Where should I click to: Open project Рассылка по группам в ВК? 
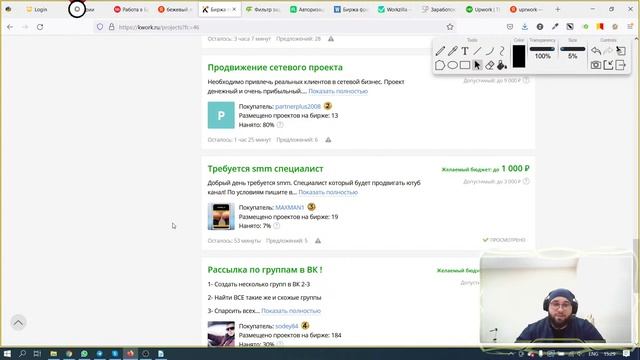point(265,270)
